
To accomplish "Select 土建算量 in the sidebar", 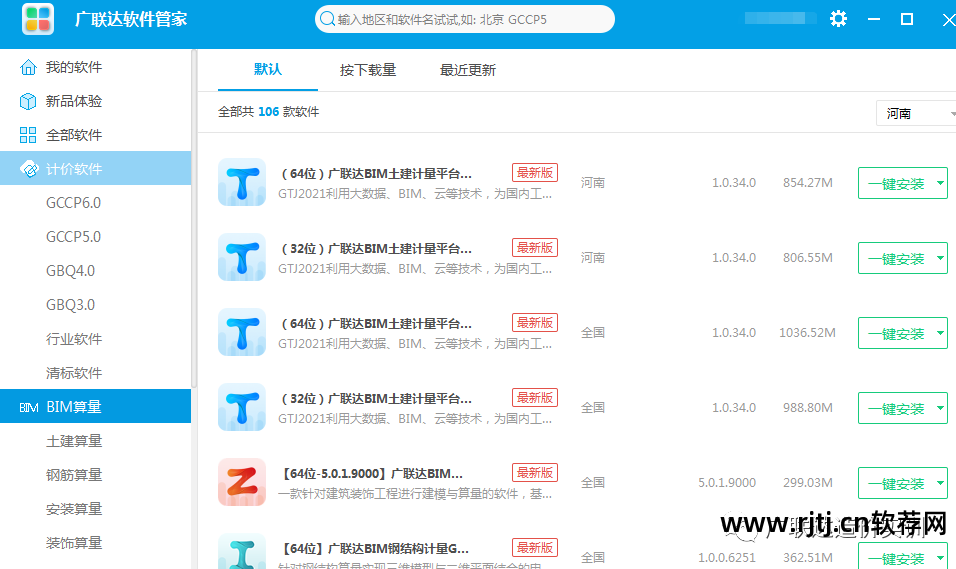I will pos(74,441).
